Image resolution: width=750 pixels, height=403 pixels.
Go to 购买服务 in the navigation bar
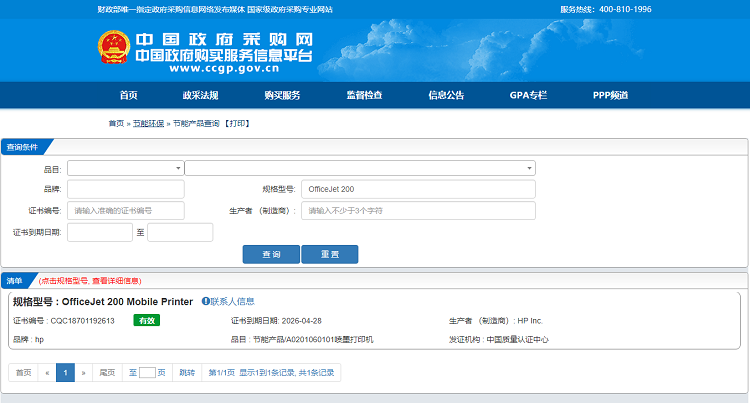click(x=282, y=95)
